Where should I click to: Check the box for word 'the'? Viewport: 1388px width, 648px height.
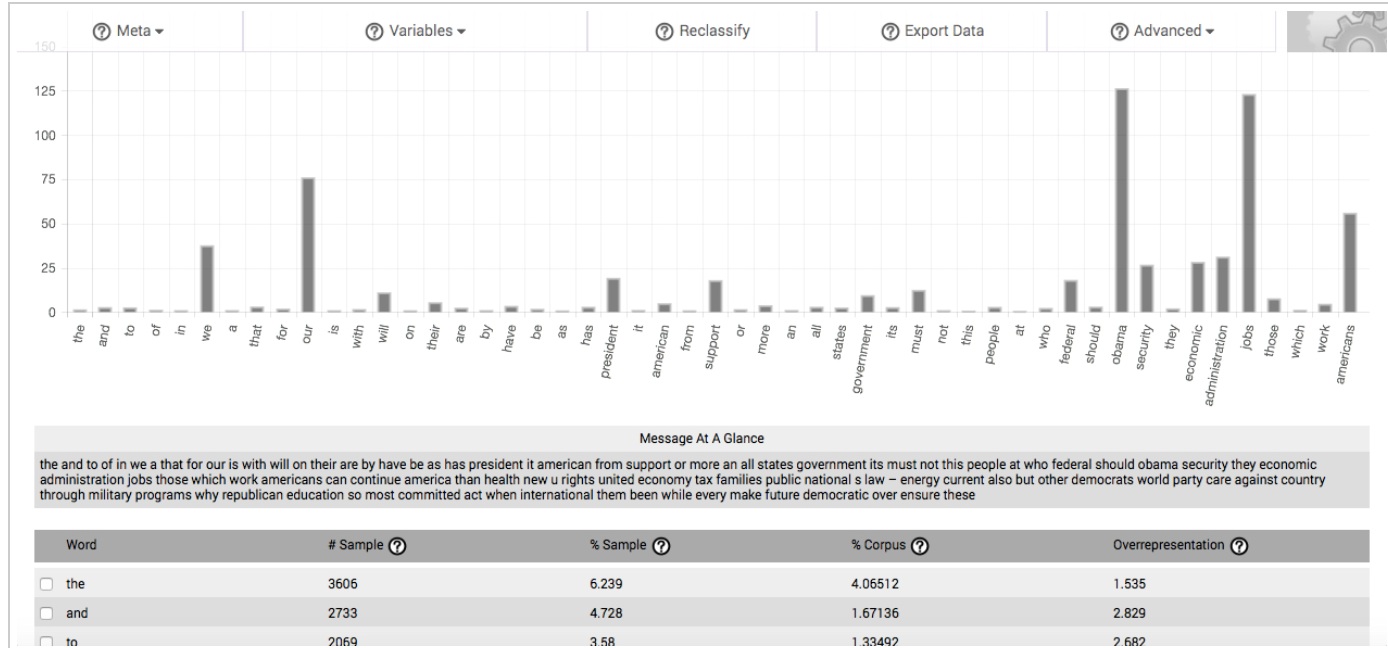pos(47,583)
